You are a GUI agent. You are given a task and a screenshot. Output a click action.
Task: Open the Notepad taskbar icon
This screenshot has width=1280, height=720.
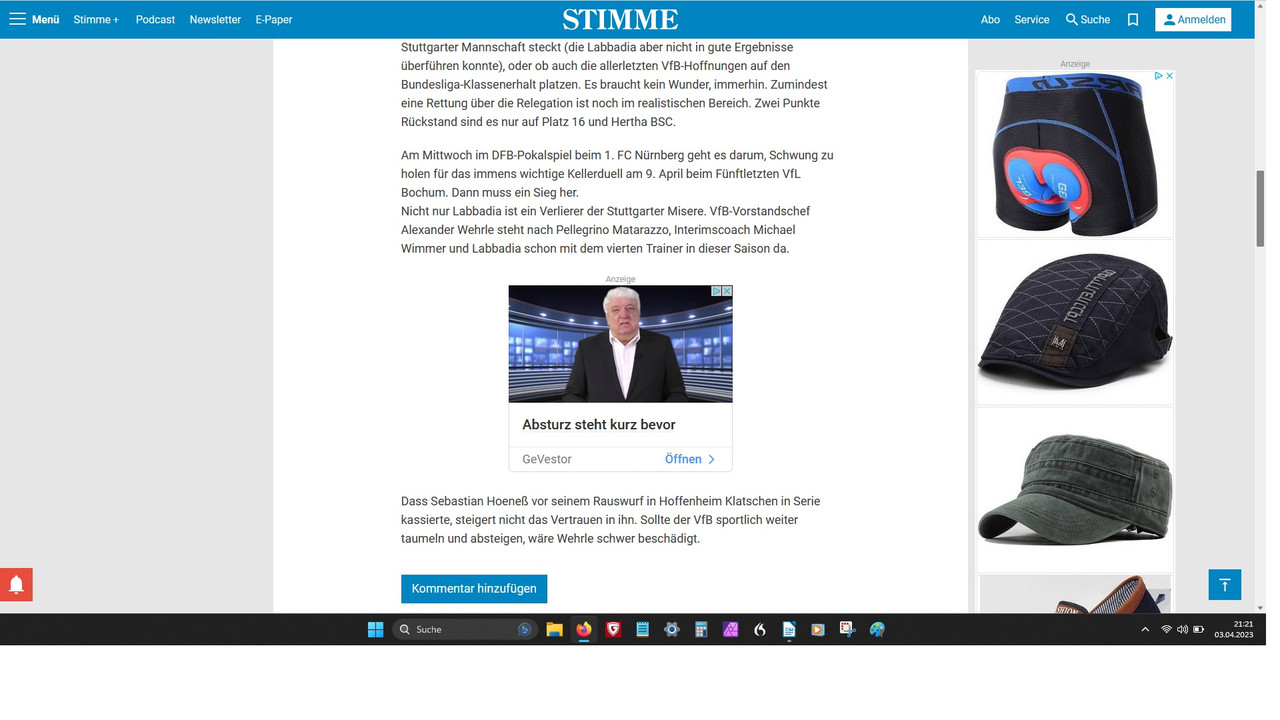click(642, 629)
